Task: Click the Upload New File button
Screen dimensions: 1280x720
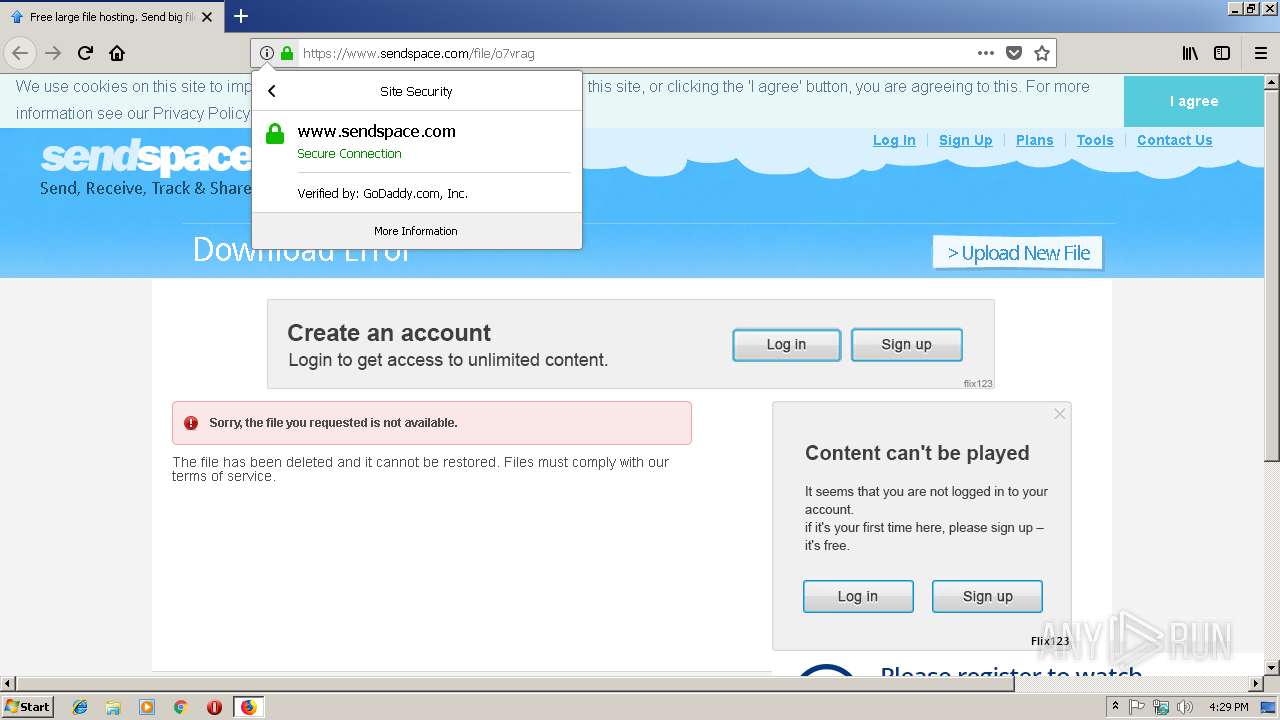Action: click(x=1018, y=253)
